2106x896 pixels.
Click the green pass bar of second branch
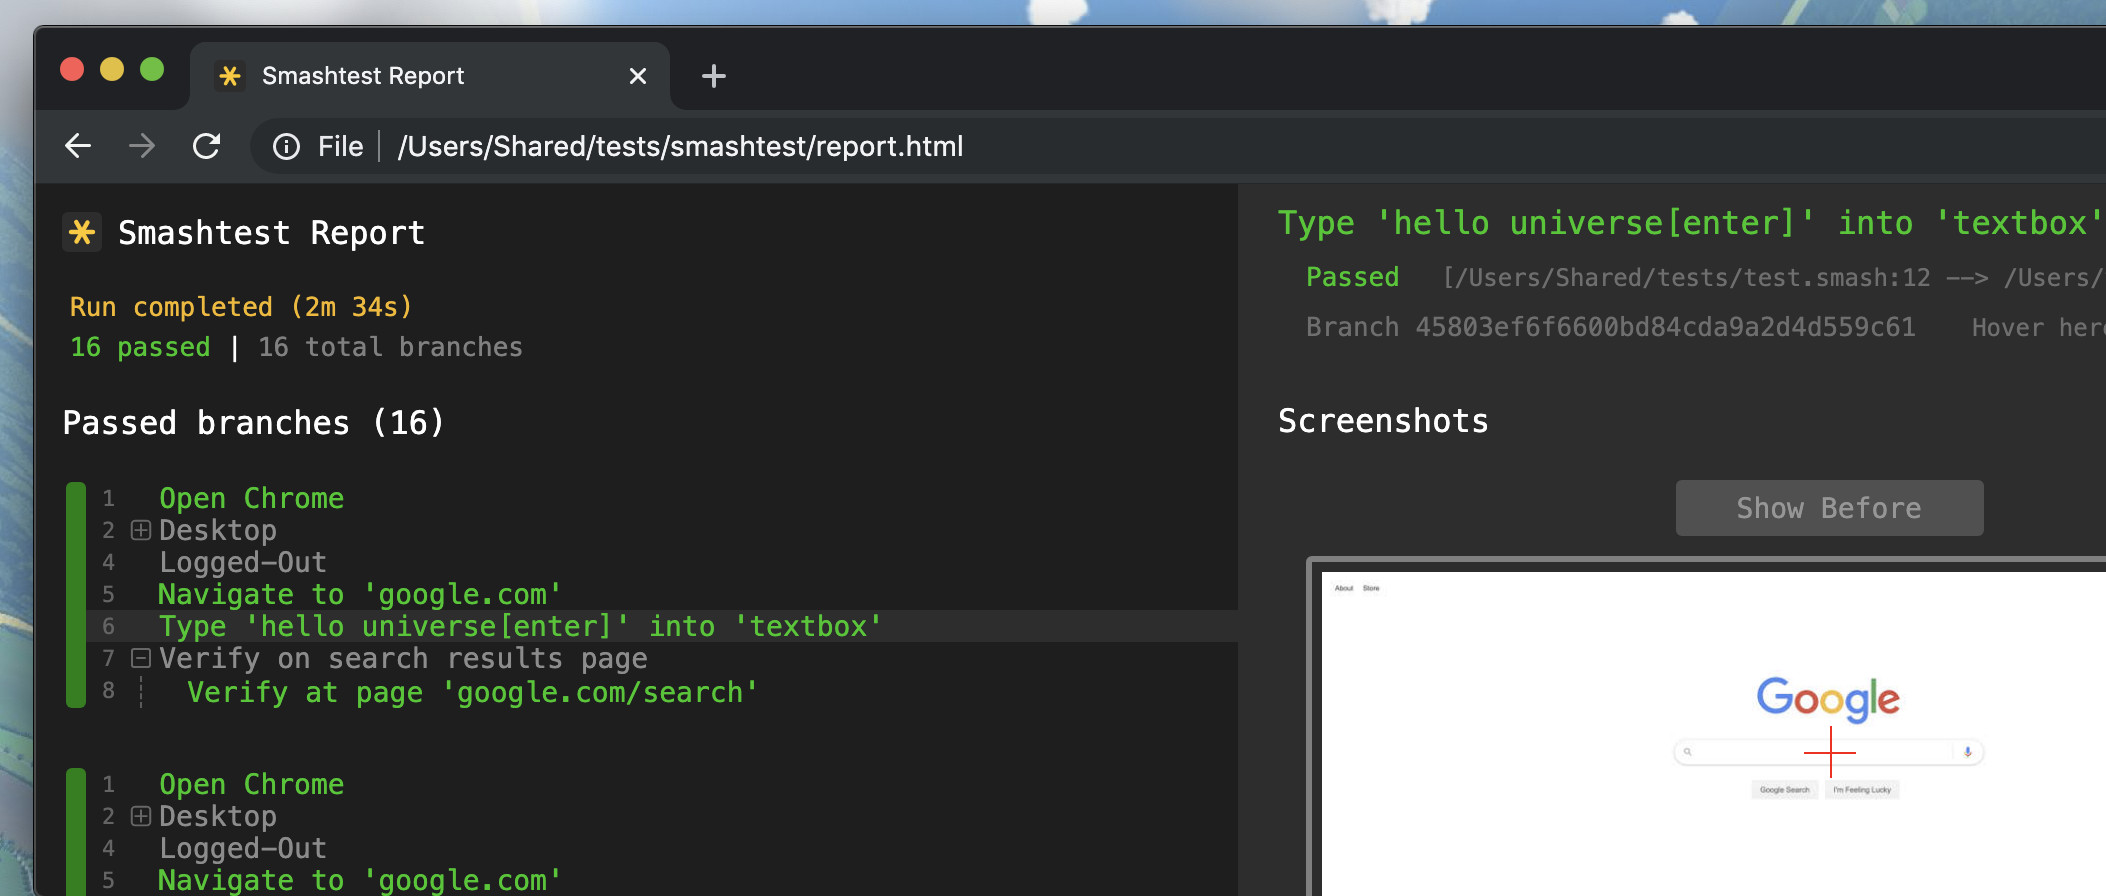click(x=76, y=832)
